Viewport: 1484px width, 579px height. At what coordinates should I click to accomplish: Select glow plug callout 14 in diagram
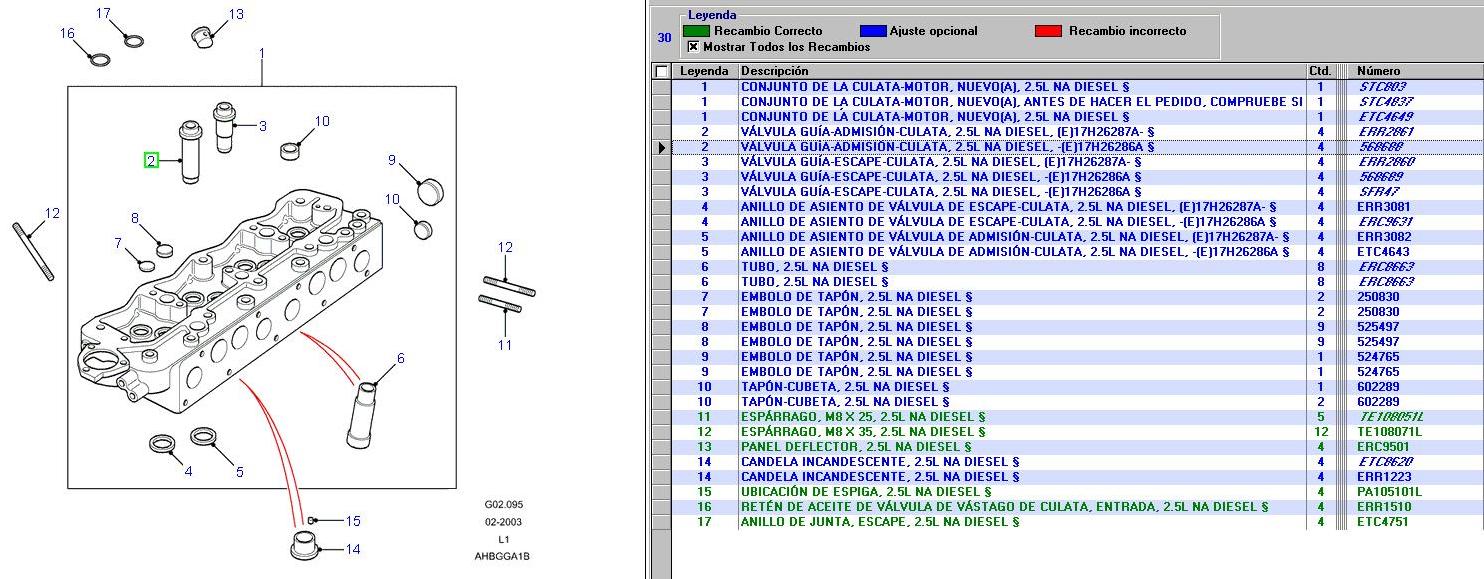(353, 549)
